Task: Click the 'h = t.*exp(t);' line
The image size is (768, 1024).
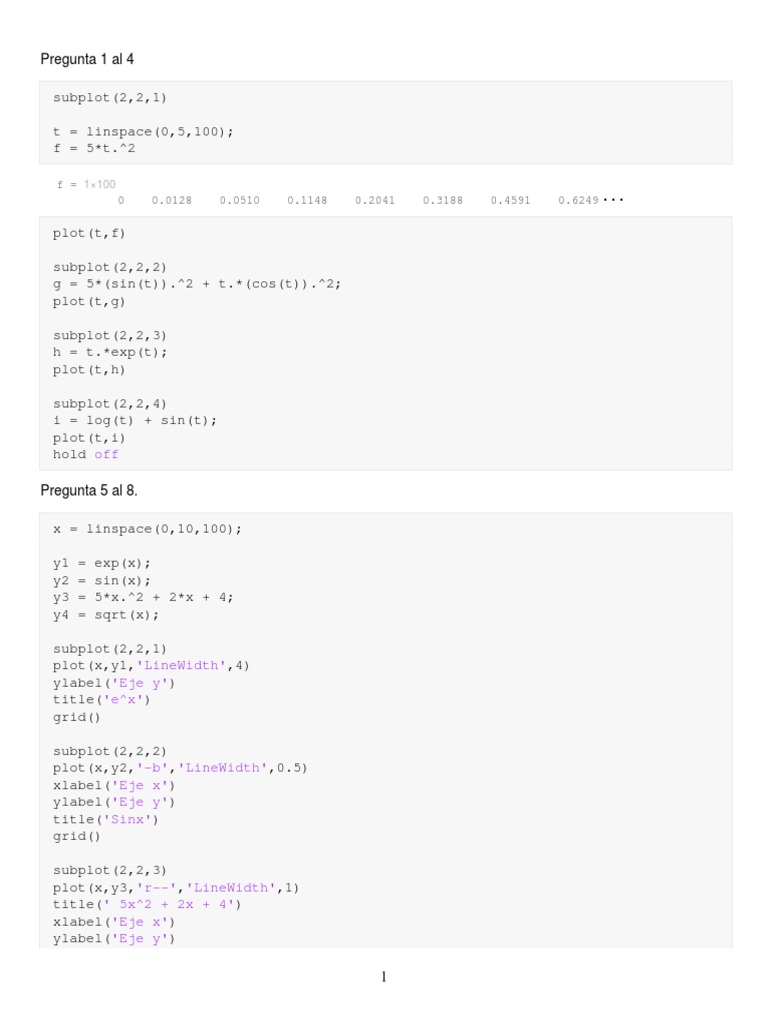Action: 110,353
